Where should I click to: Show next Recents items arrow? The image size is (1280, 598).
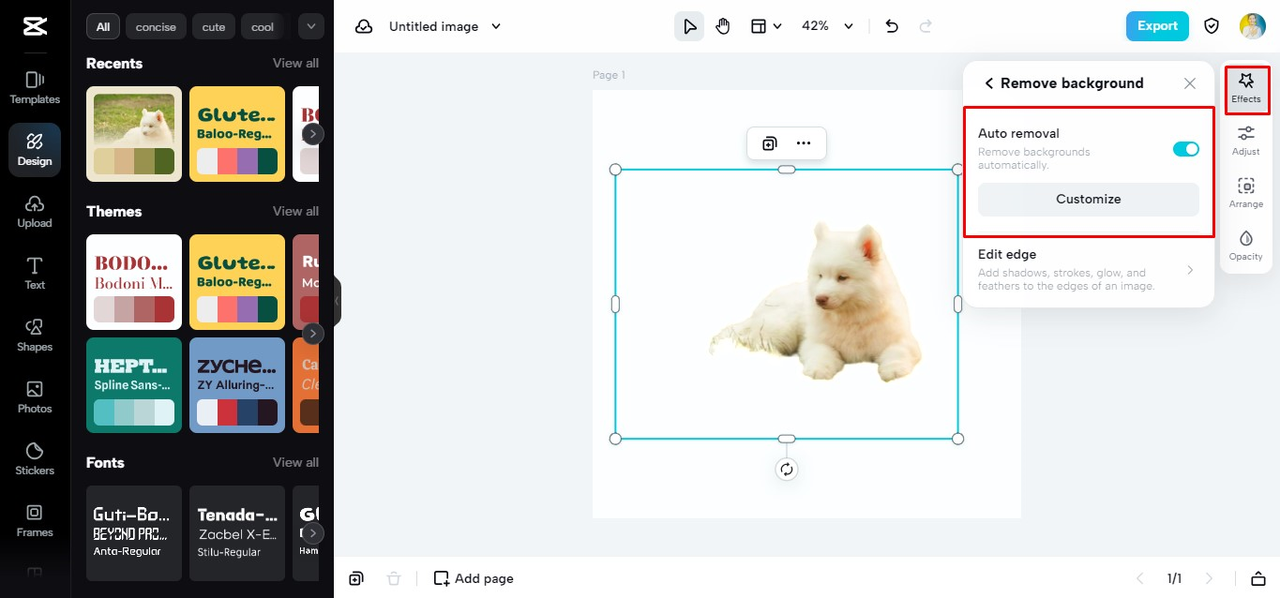(313, 133)
